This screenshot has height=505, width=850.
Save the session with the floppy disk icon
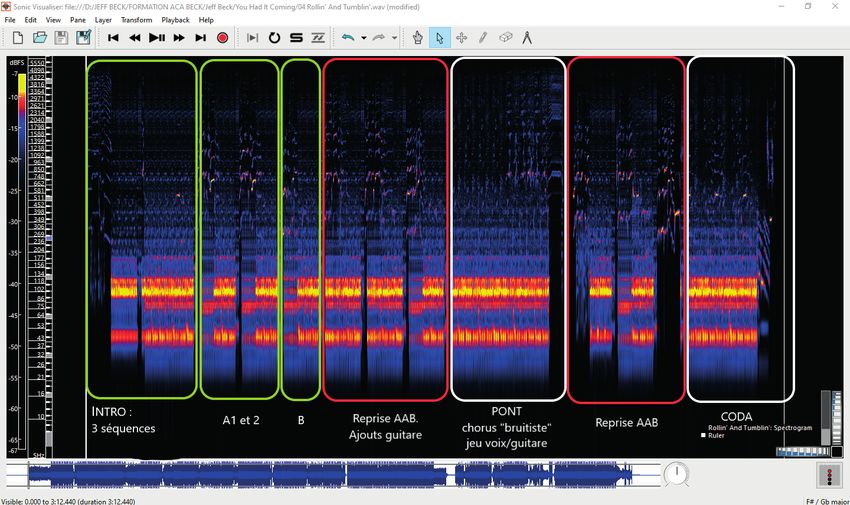click(x=61, y=38)
